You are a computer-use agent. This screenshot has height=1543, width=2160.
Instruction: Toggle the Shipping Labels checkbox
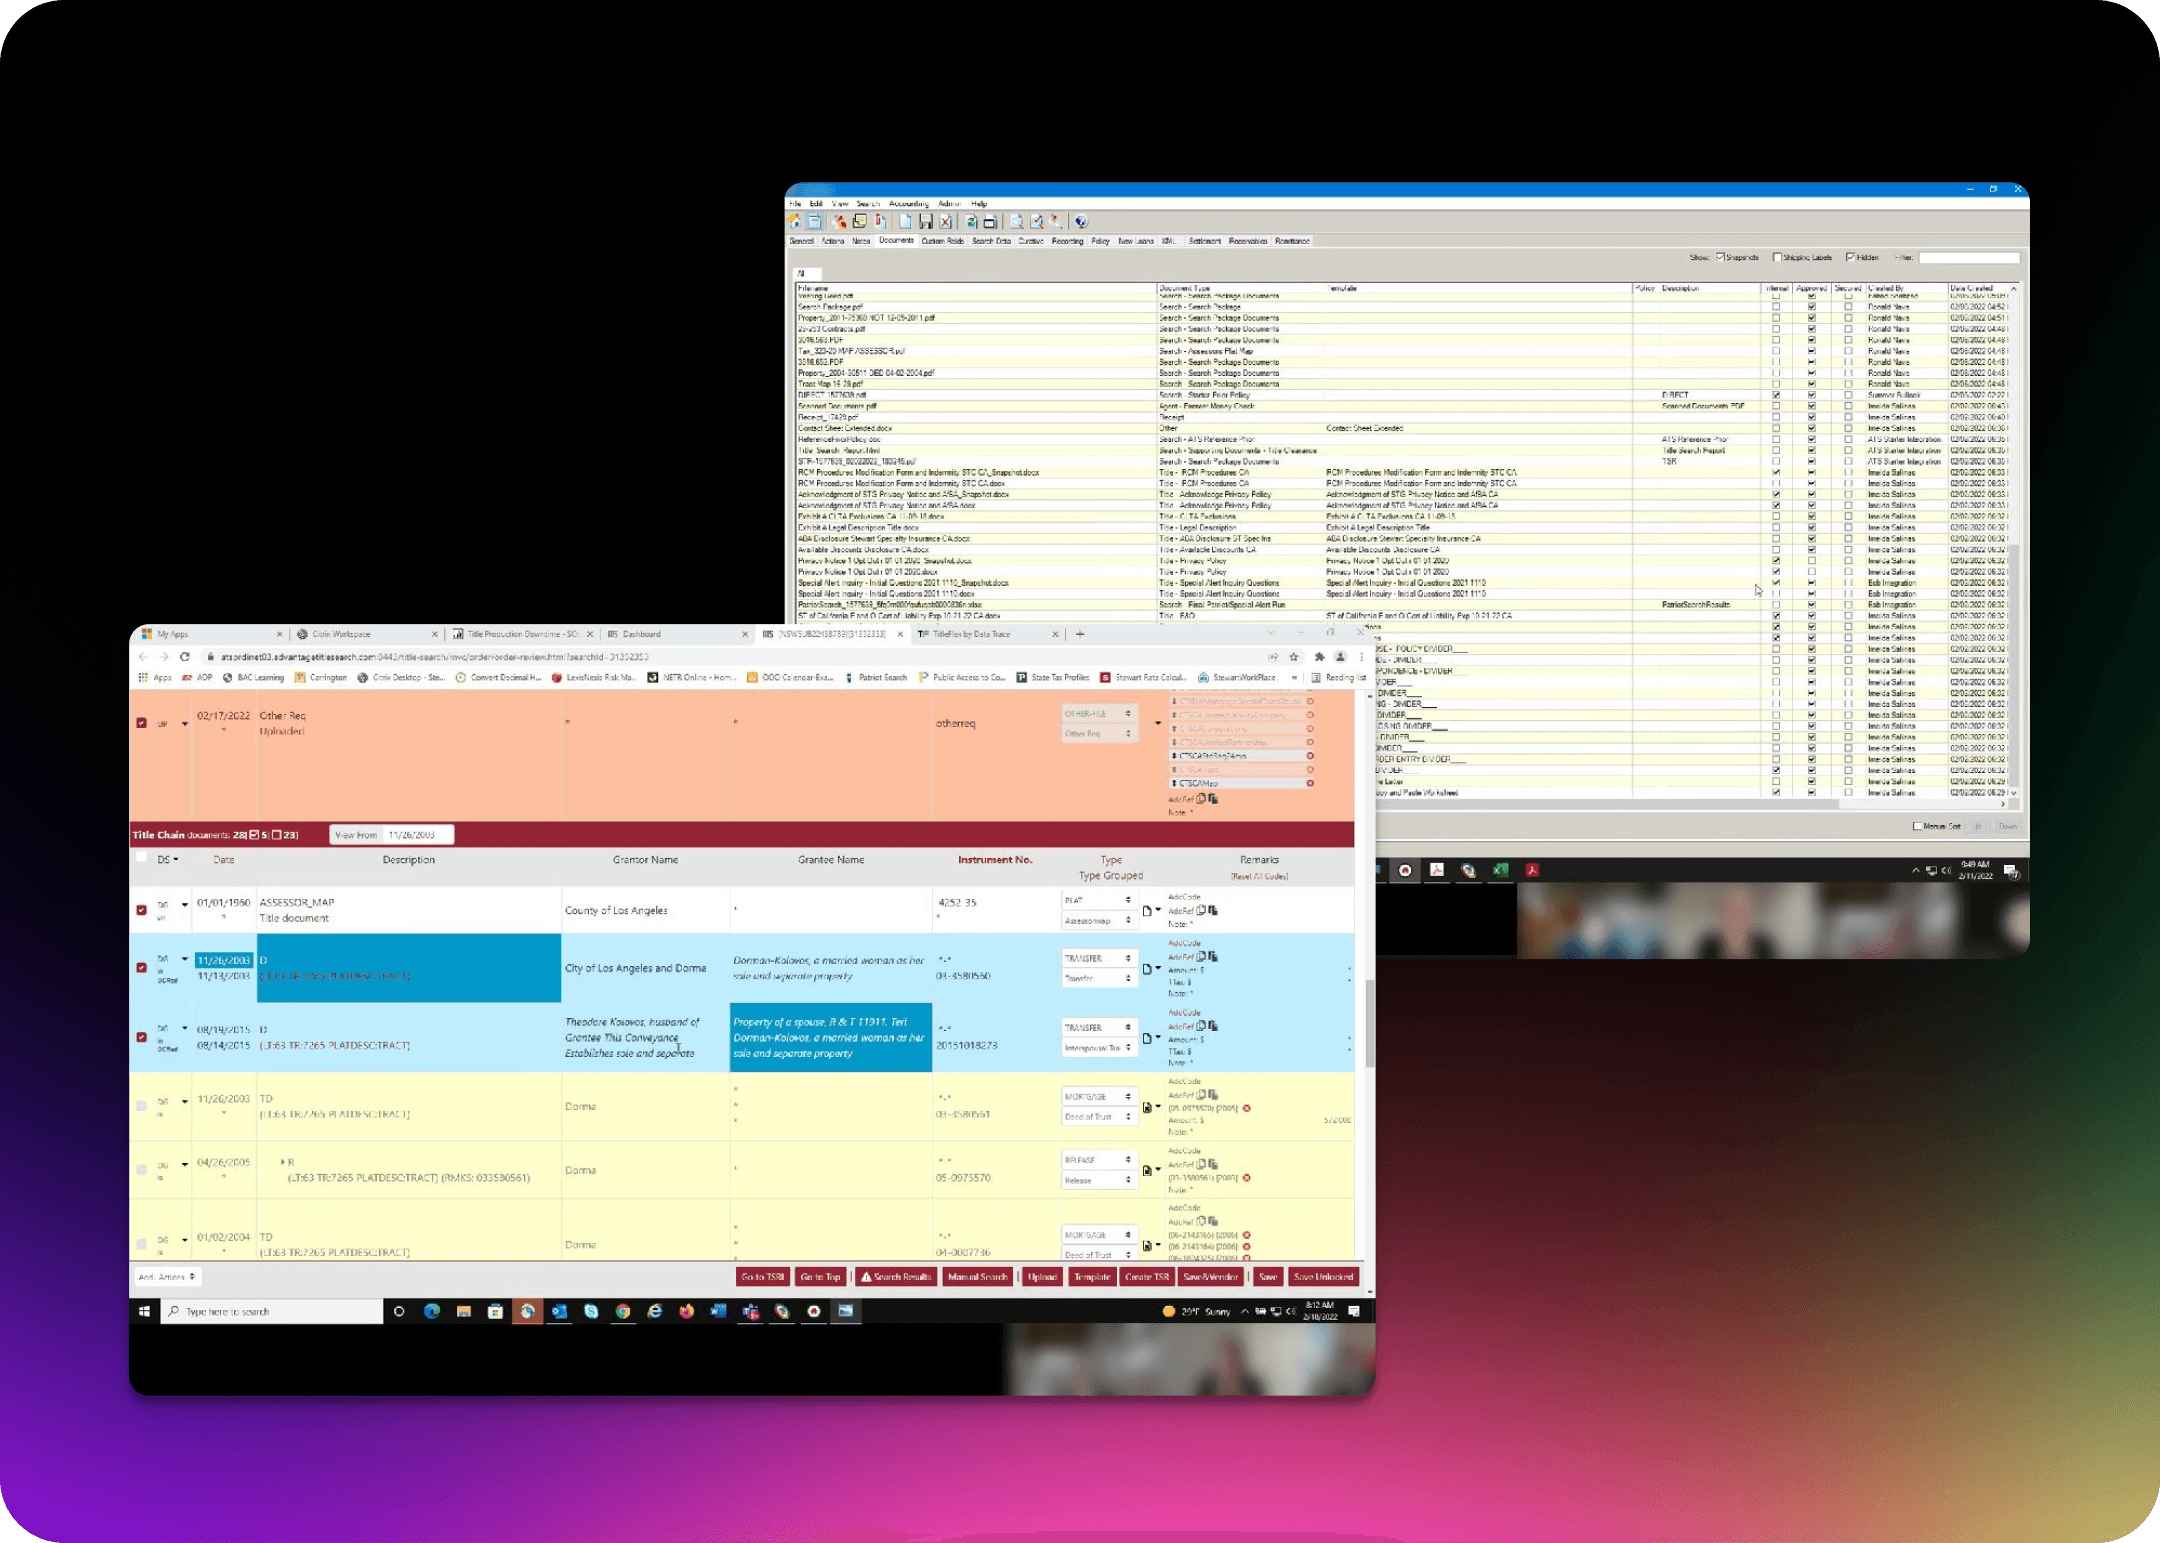pos(1777,257)
